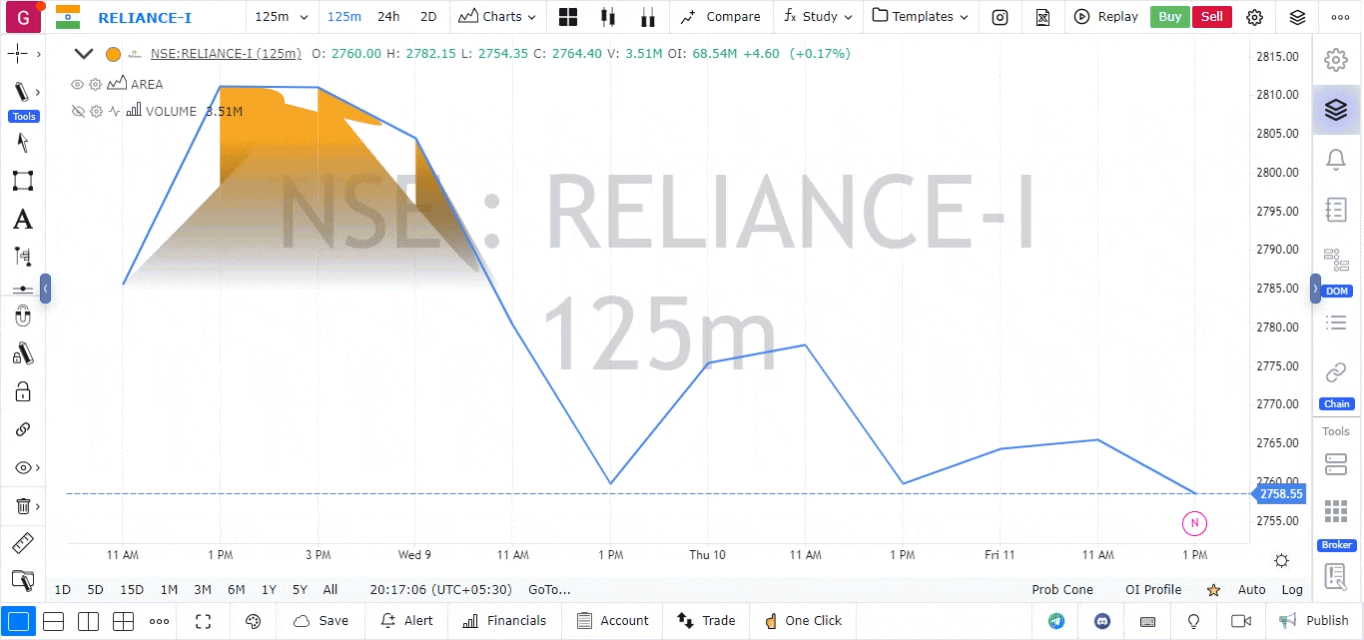Switch to the 24h interval
Viewport: 1364px width, 640px height.
pos(388,17)
